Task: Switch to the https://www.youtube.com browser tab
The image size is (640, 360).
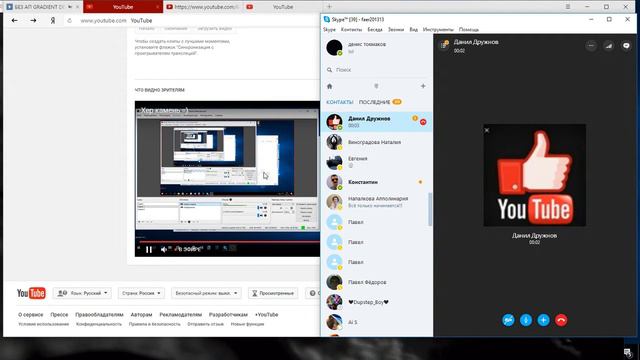Action: point(203,7)
